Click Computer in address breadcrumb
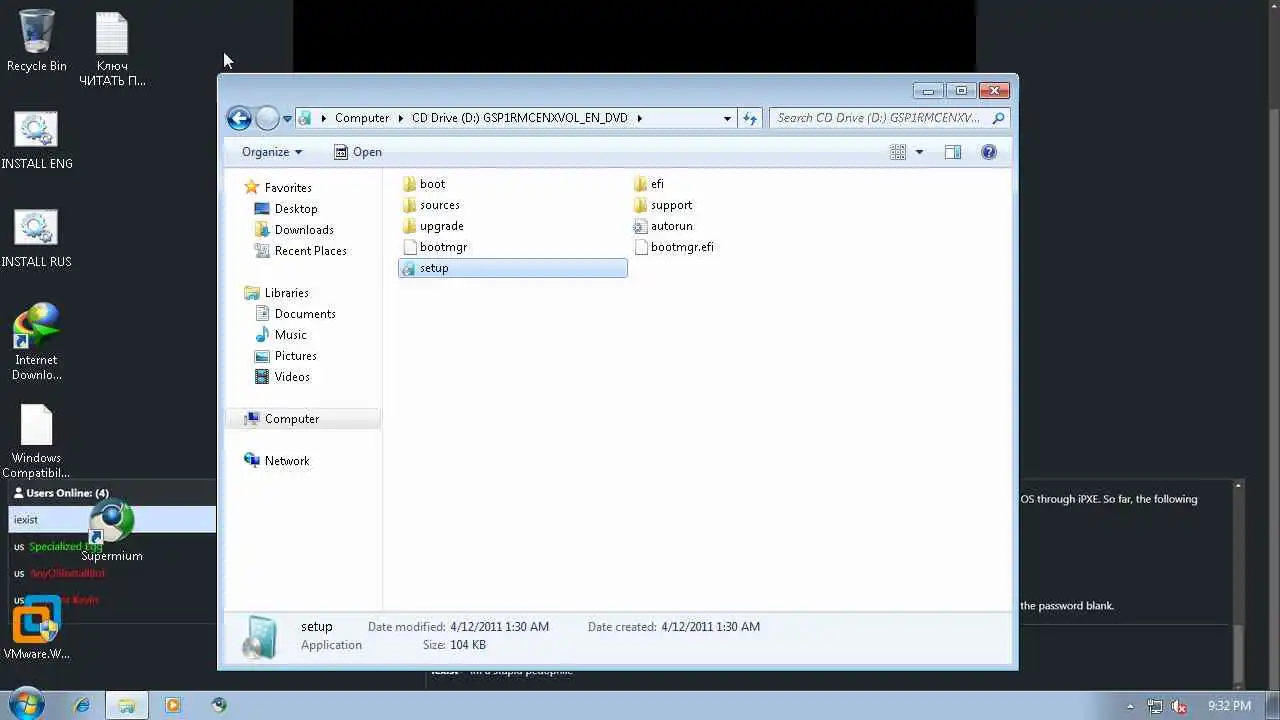The height and width of the screenshot is (720, 1280). 362,118
